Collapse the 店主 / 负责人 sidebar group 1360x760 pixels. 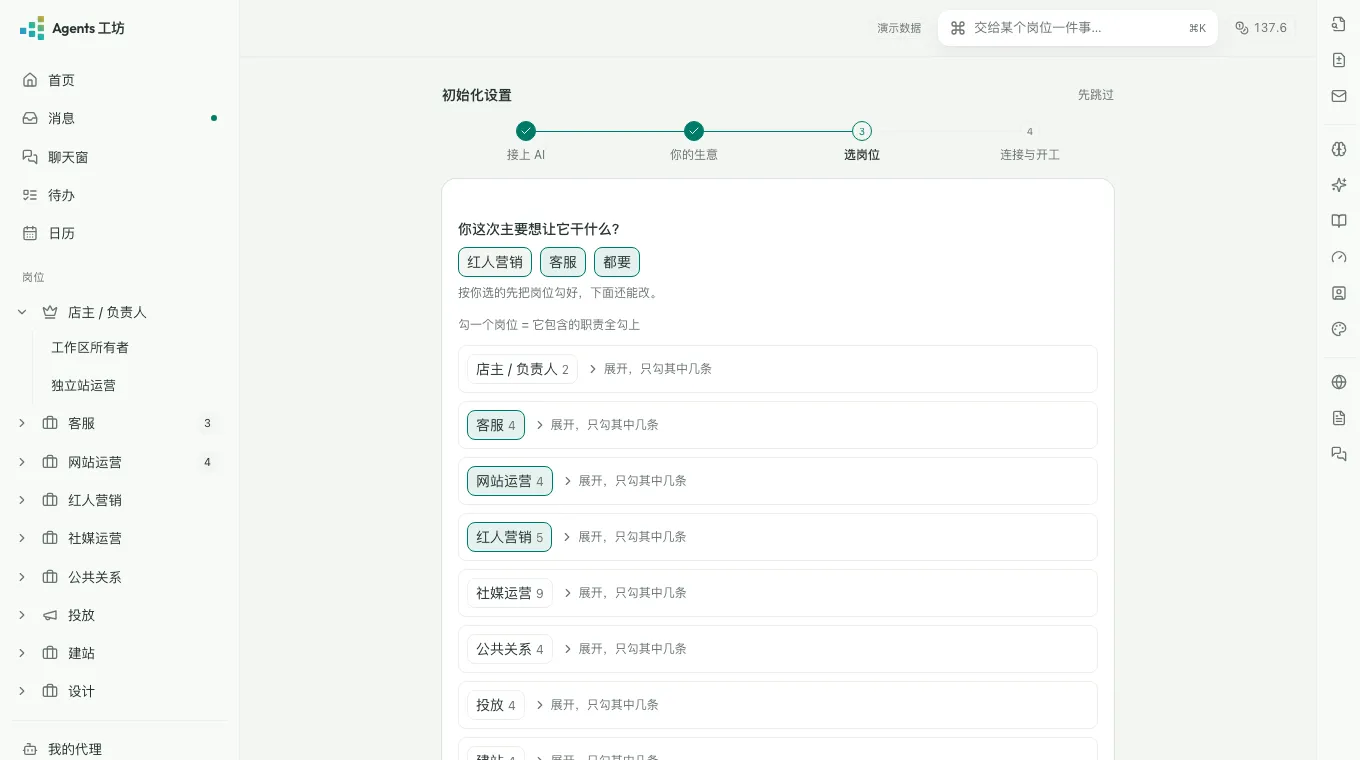point(22,312)
